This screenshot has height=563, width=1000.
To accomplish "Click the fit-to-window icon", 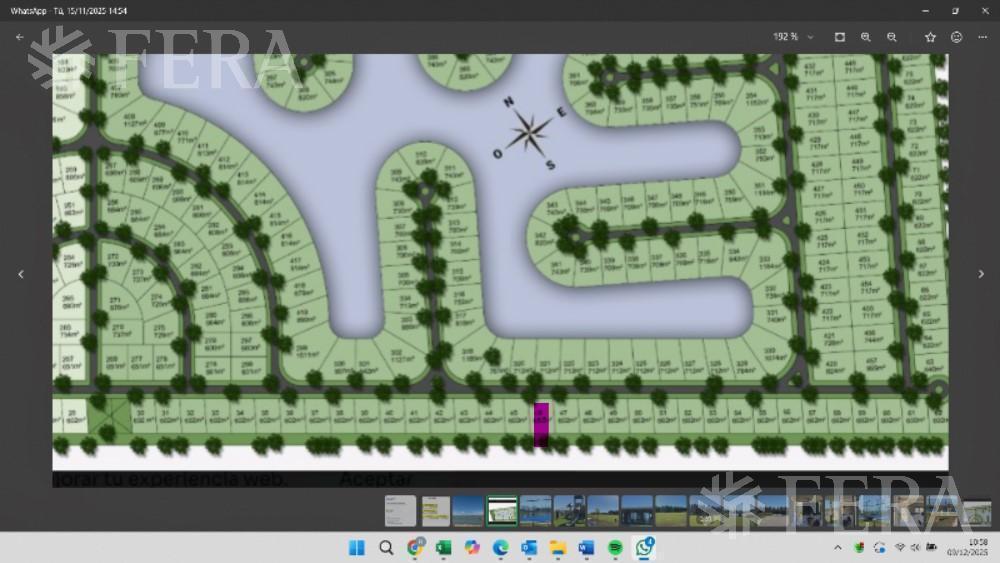I will (840, 37).
